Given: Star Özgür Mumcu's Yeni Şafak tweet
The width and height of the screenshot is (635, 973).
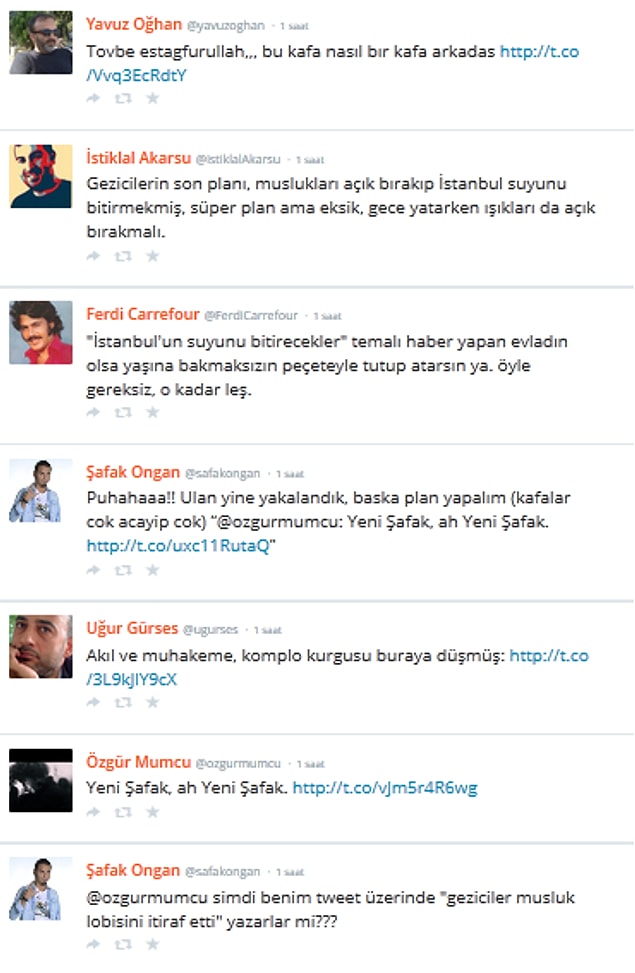Looking at the screenshot, I should [153, 812].
